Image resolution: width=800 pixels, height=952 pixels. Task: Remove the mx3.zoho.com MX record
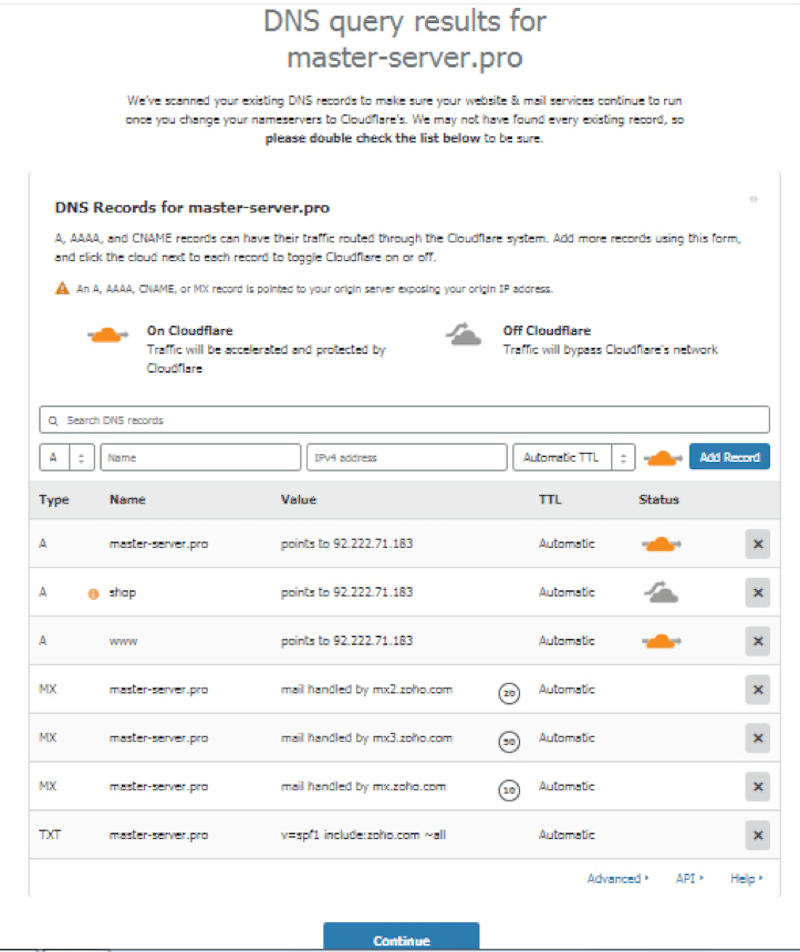tap(757, 738)
